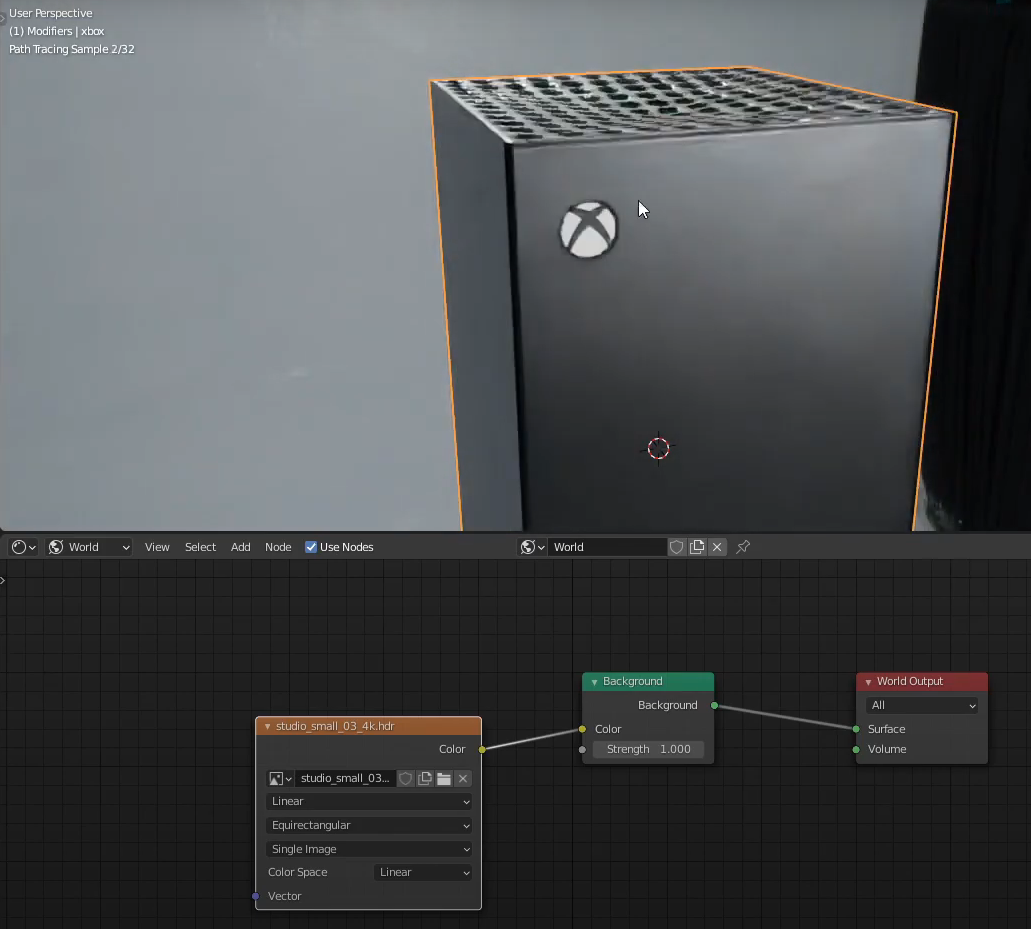Open image file with folder icon
Screen dimensions: 1031x929
[x=444, y=778]
